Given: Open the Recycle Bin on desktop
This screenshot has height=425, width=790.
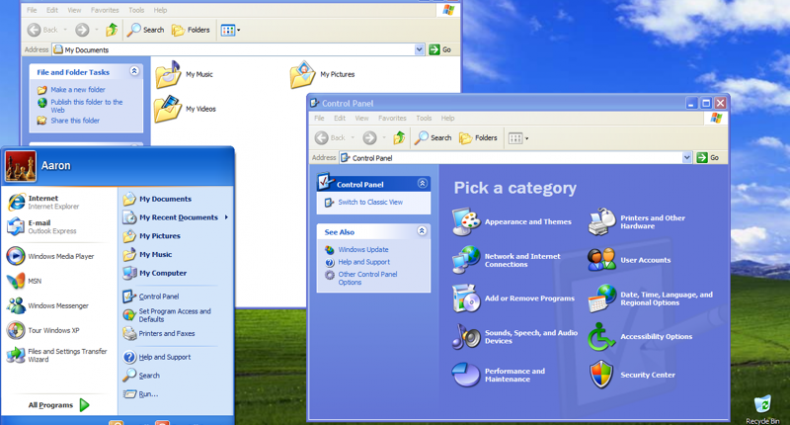Looking at the screenshot, I should [763, 404].
